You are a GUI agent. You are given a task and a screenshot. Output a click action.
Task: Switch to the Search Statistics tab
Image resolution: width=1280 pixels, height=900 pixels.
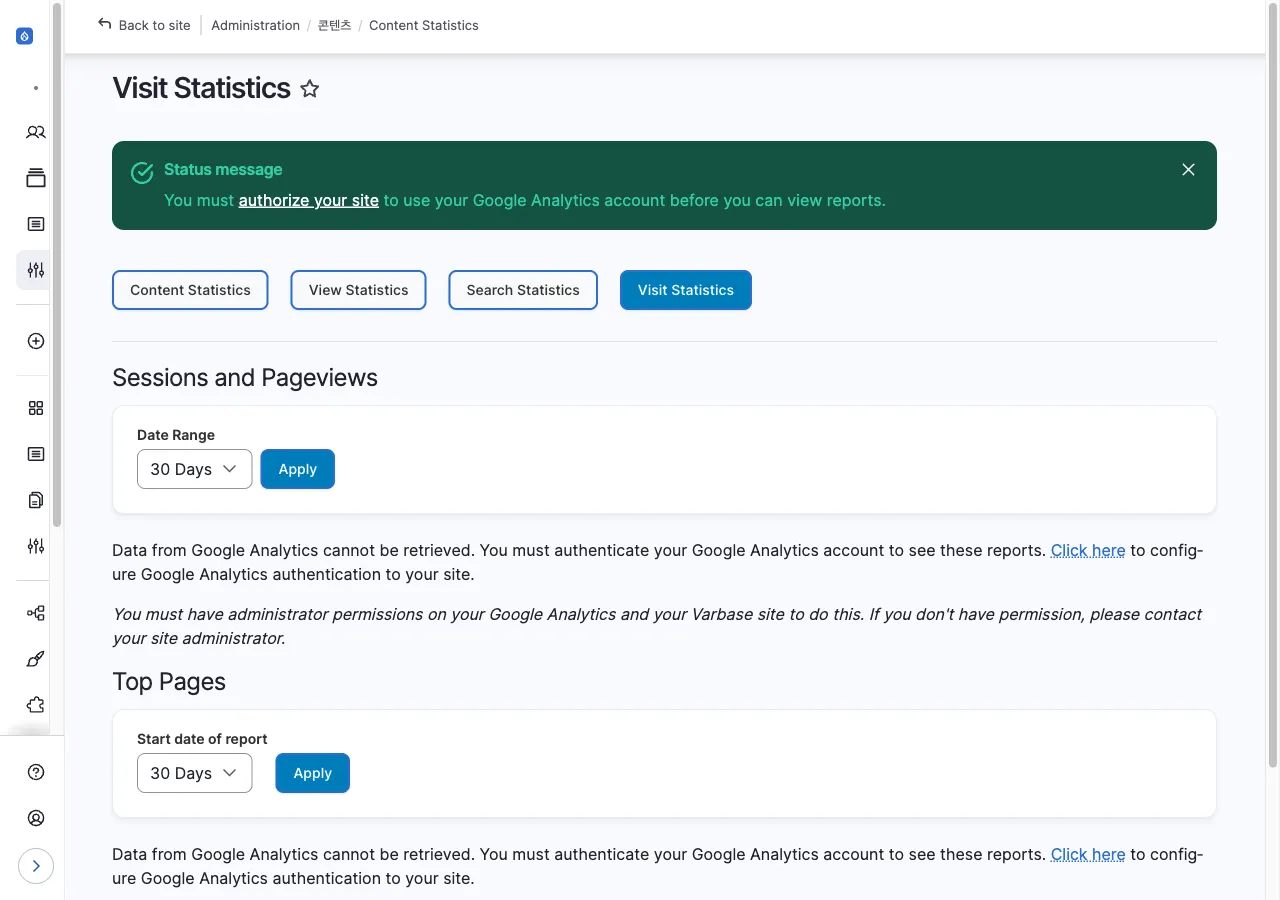click(522, 290)
